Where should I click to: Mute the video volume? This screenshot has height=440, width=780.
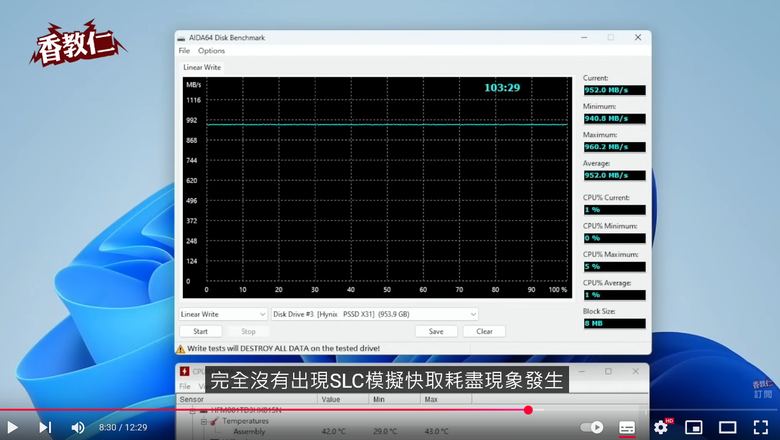click(78, 427)
